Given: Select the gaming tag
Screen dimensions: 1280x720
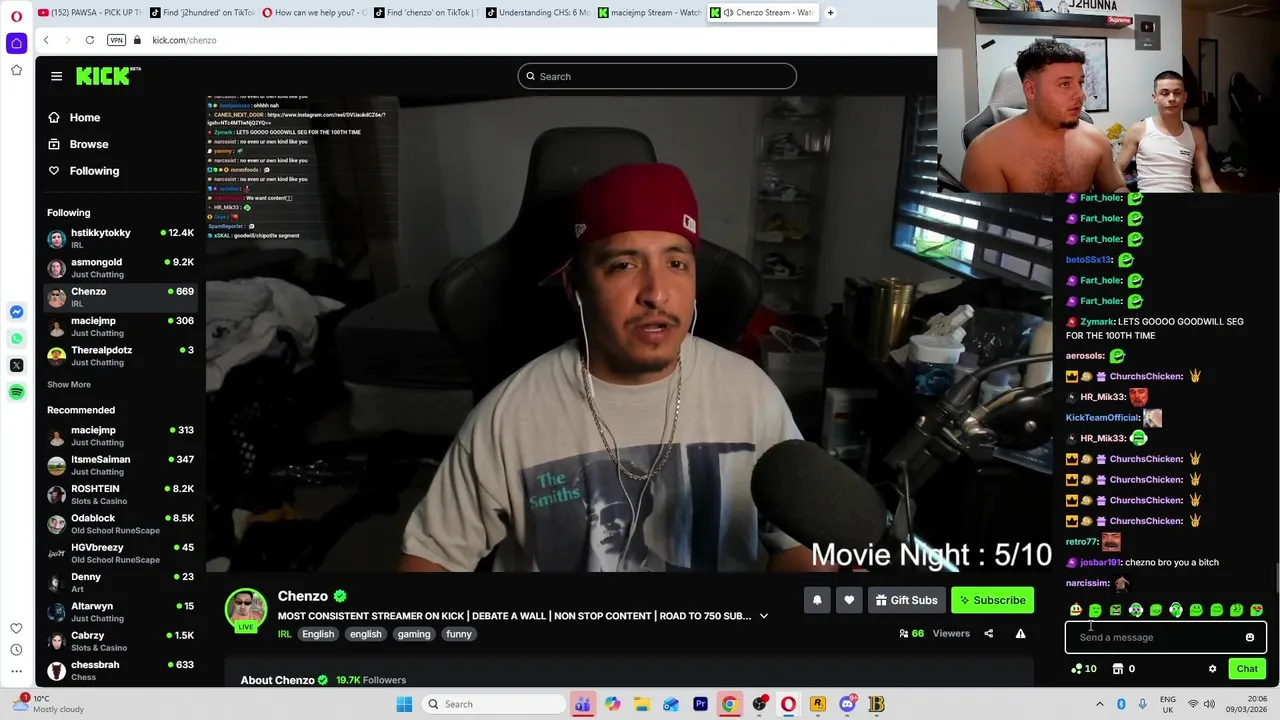Looking at the screenshot, I should [x=413, y=634].
